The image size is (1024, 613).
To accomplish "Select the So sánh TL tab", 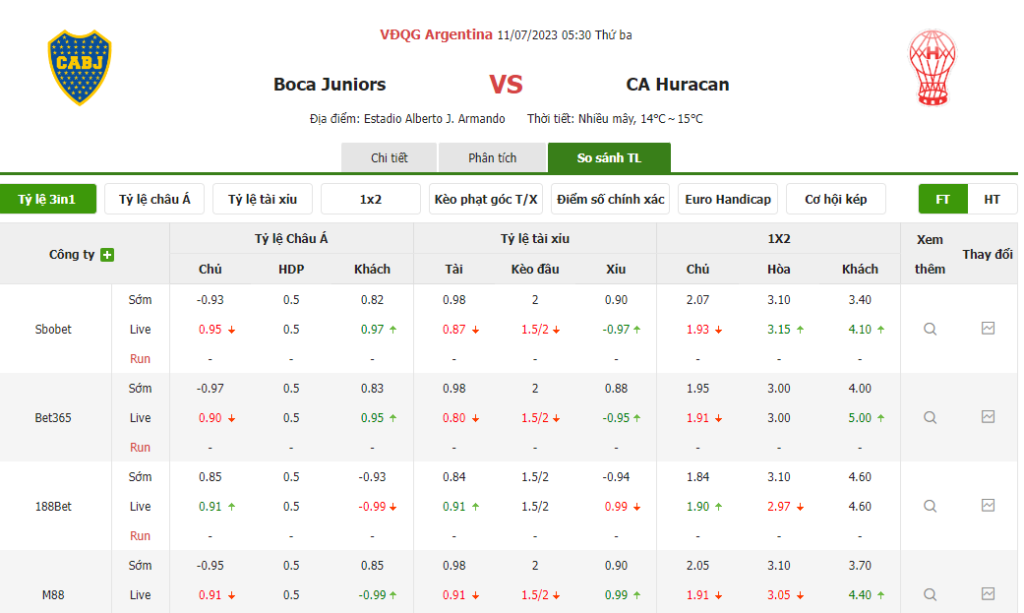I will click(x=609, y=158).
